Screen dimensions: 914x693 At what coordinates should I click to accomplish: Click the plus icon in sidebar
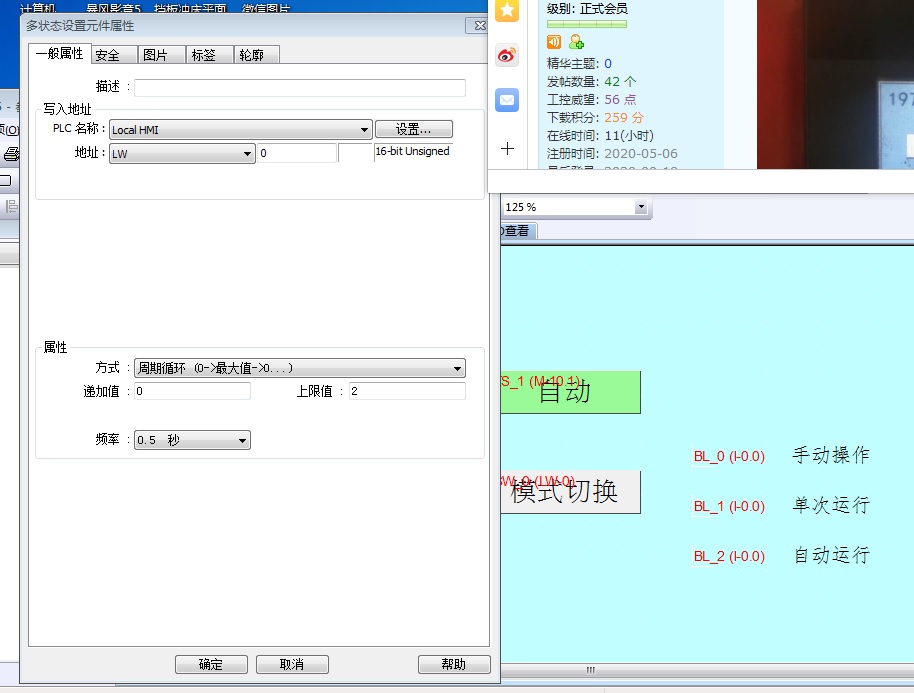click(x=507, y=149)
